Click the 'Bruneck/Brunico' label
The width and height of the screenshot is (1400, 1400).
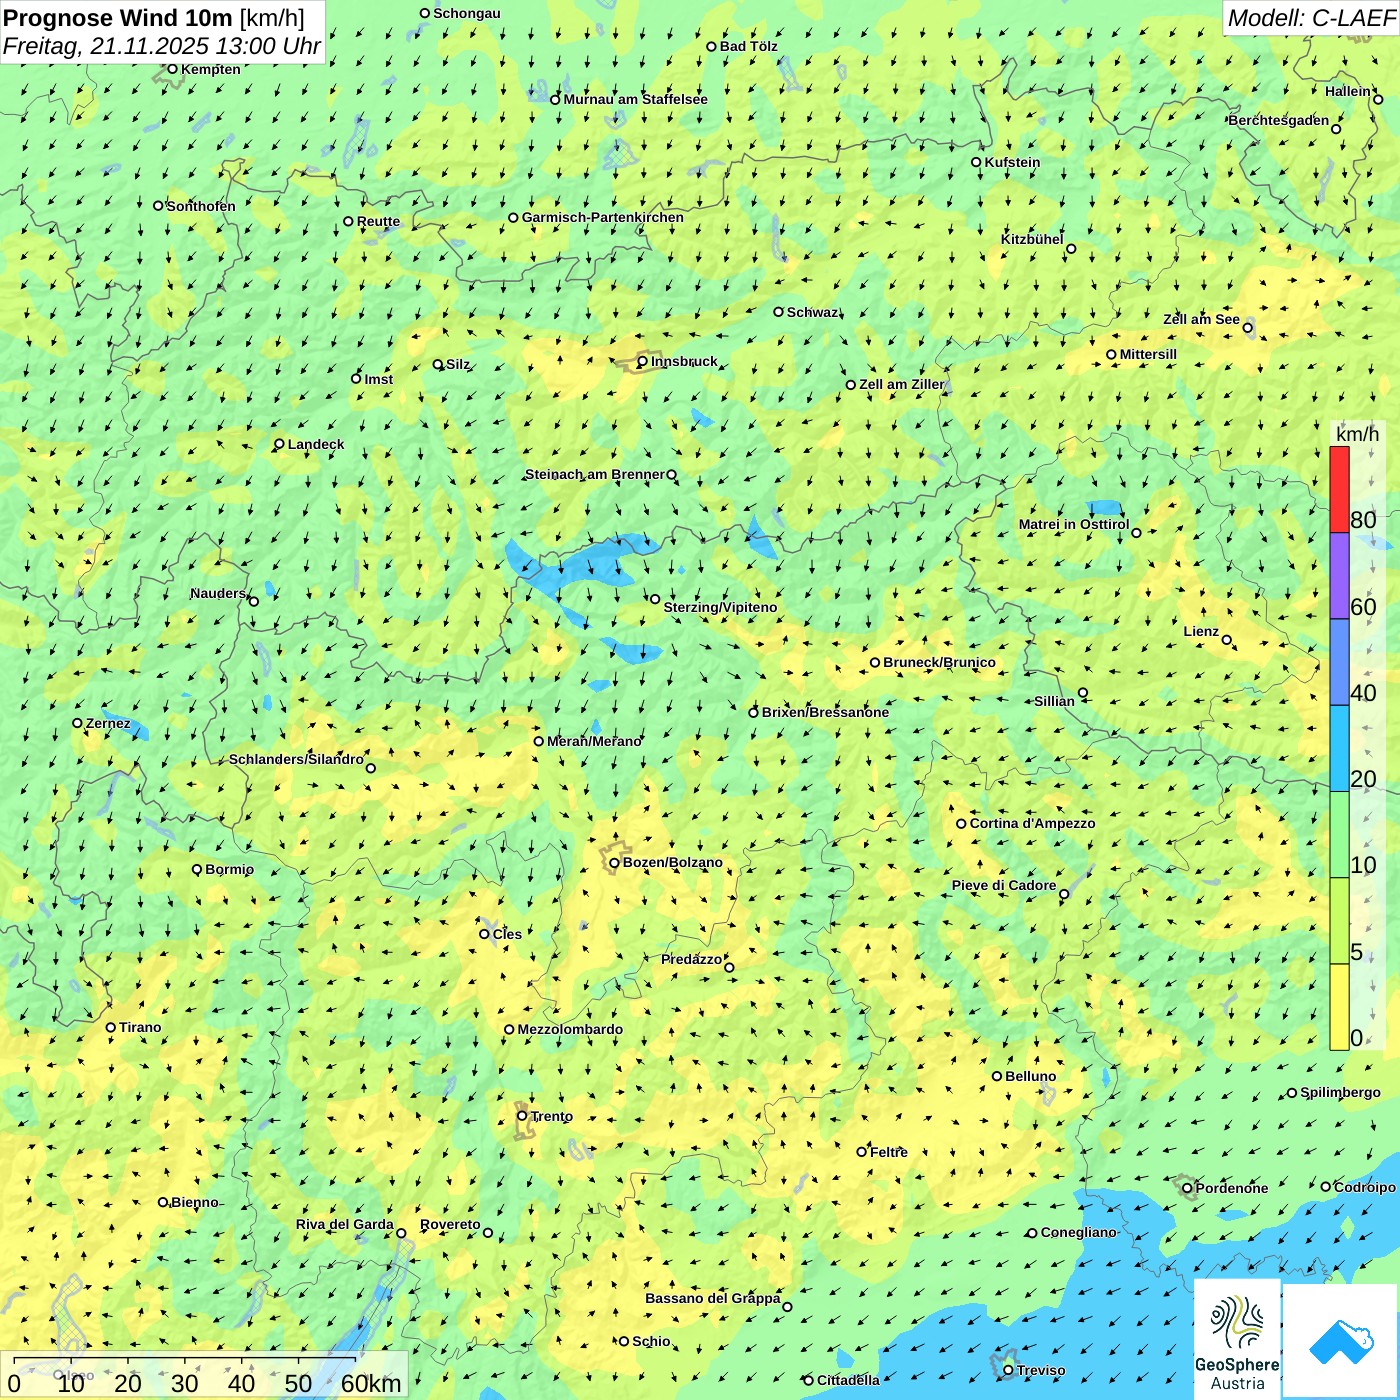[x=940, y=662]
